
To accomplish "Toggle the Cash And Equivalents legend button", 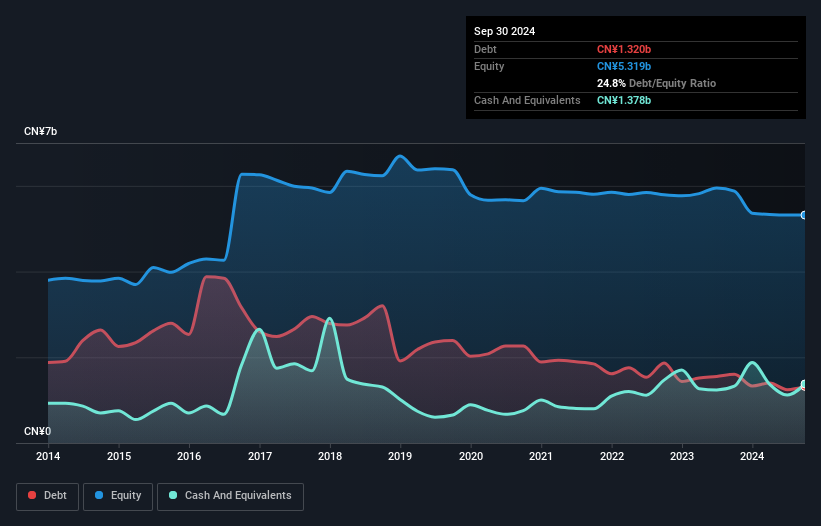I will click(230, 496).
